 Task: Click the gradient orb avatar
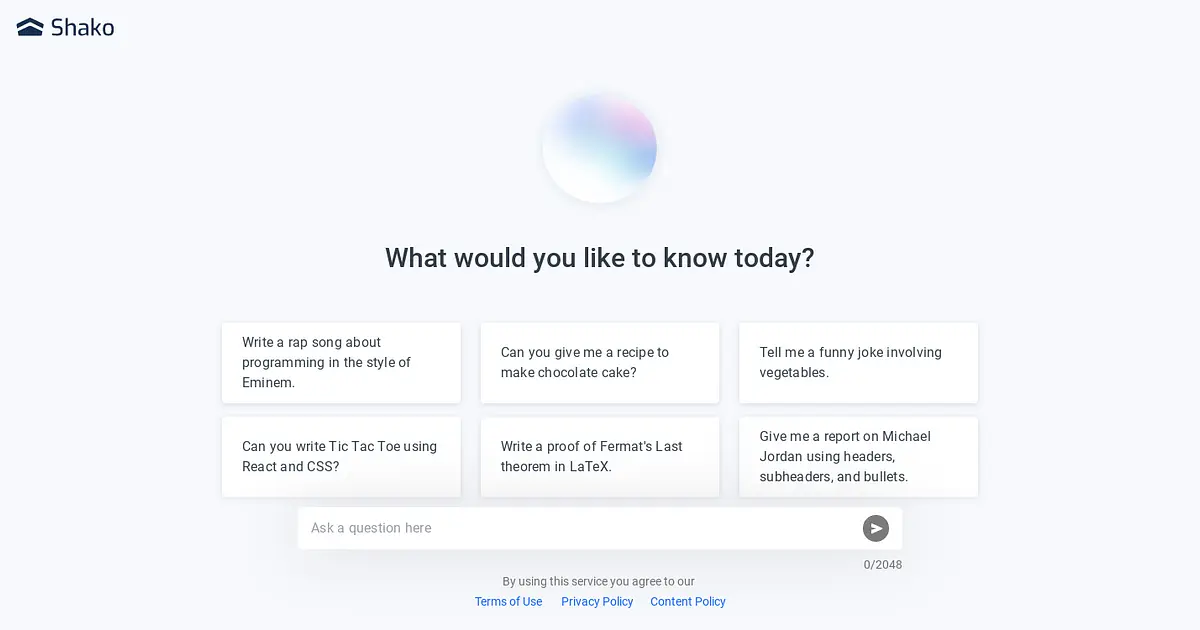coord(599,147)
